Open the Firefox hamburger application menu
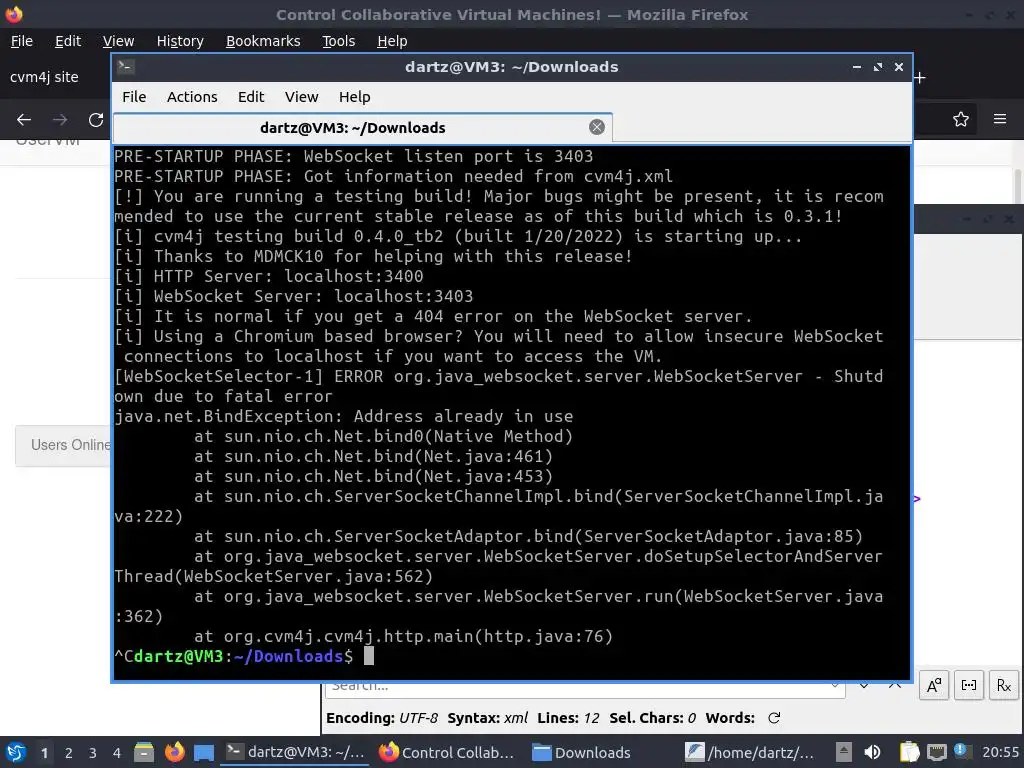 [x=1000, y=119]
